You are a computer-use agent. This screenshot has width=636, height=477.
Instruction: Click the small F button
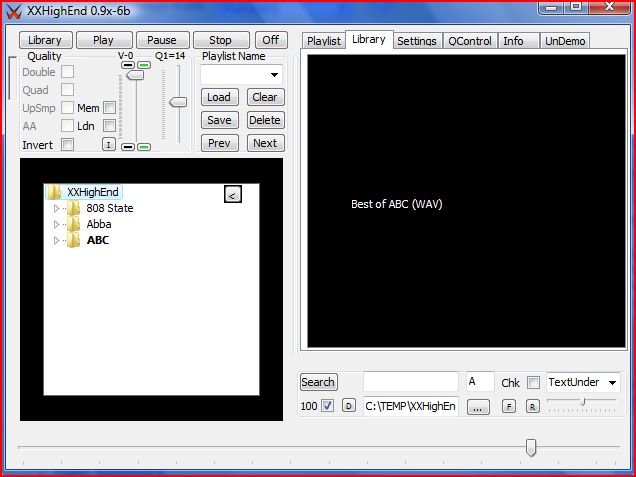coord(509,406)
